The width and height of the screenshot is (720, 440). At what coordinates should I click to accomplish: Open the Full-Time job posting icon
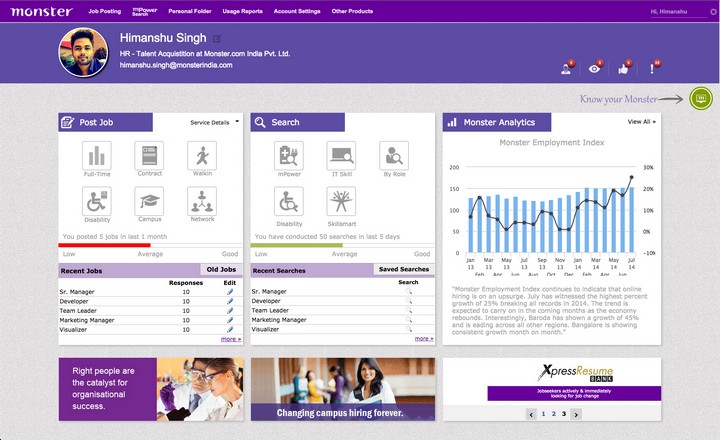tap(96, 156)
